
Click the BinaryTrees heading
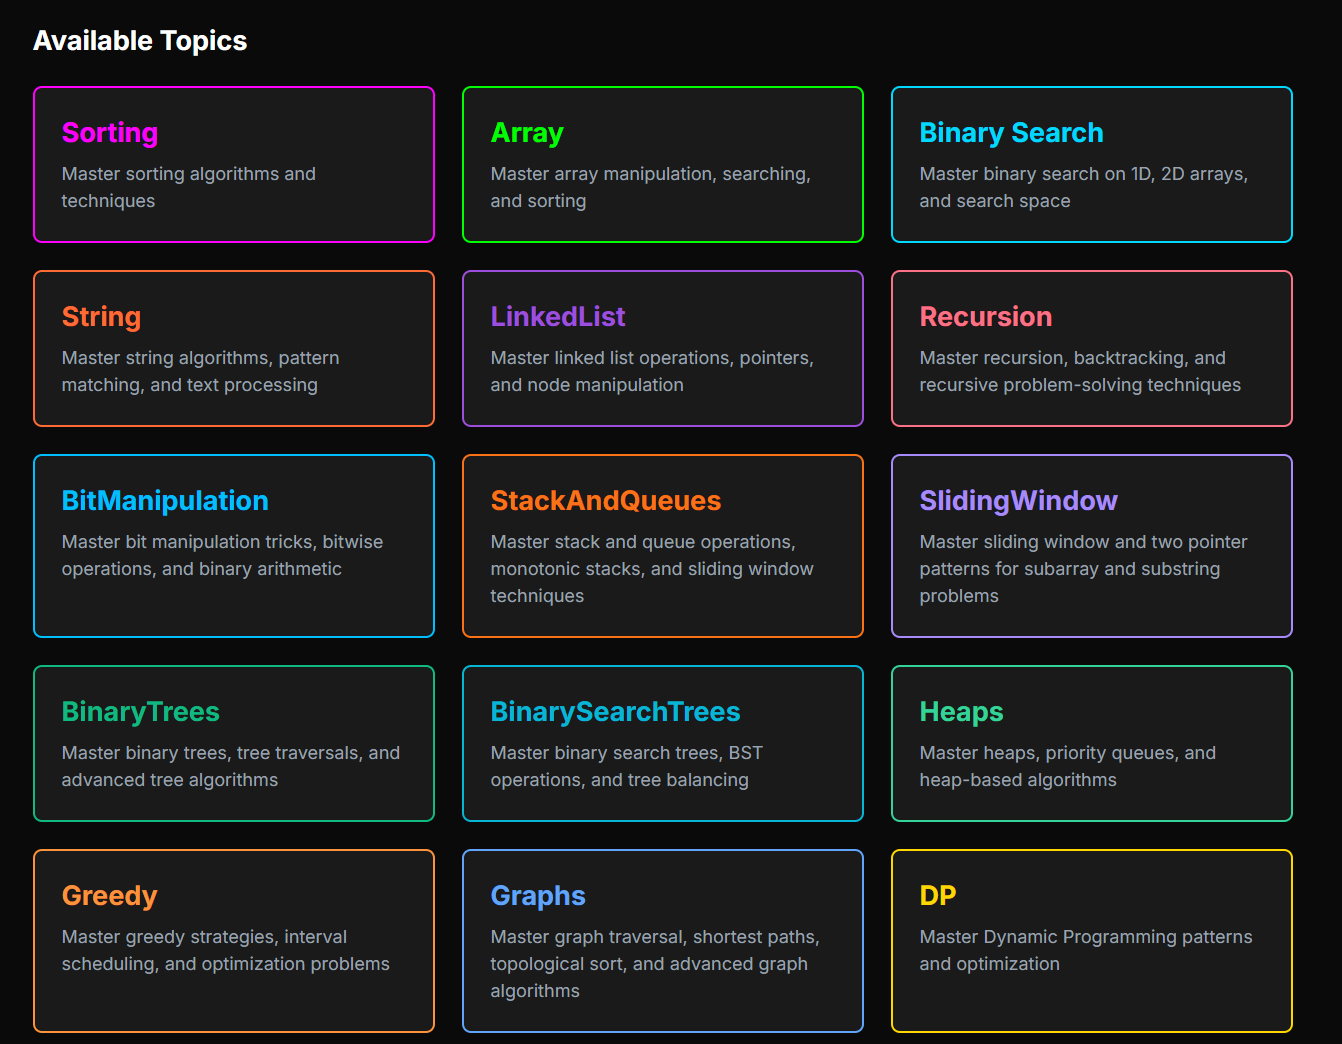[x=141, y=712]
